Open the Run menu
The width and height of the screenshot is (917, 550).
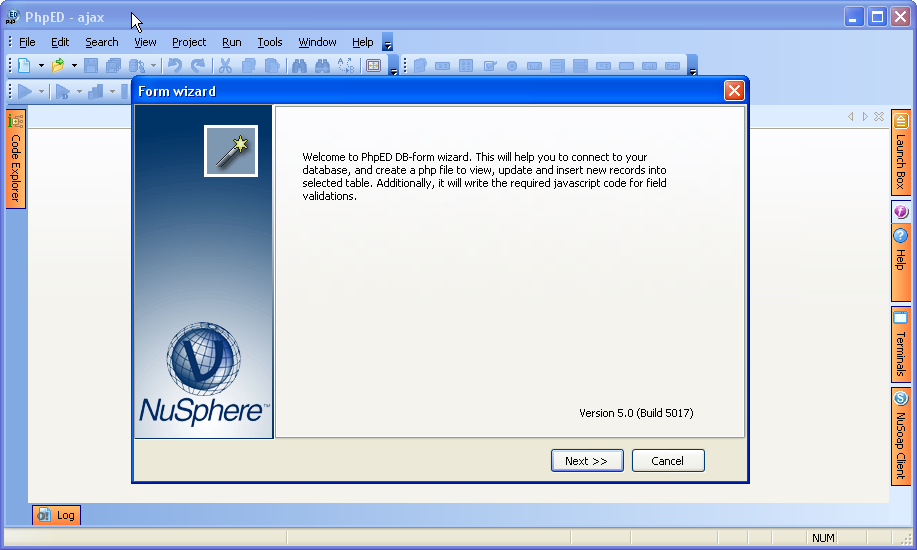[x=232, y=42]
